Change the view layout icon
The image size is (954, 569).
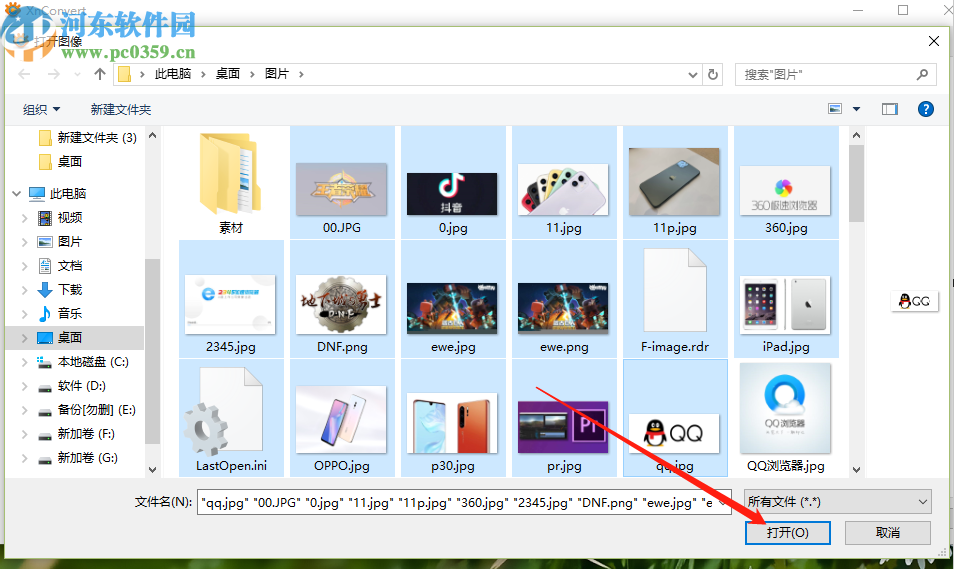[835, 109]
